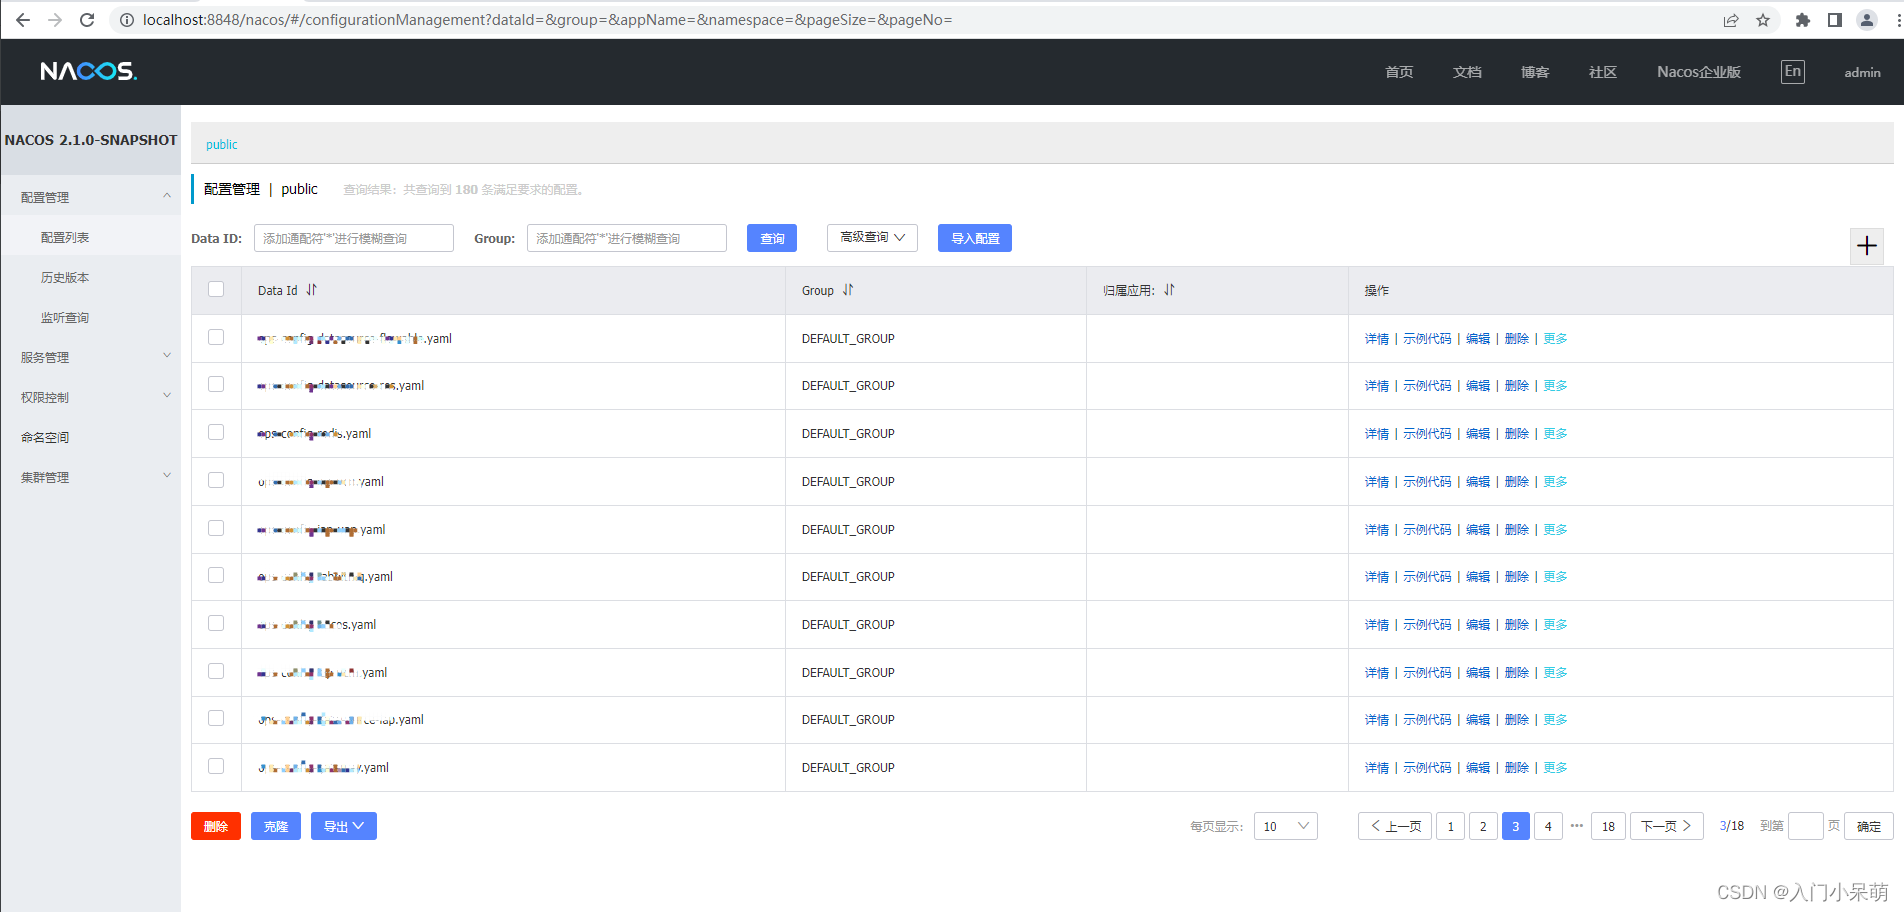Image resolution: width=1904 pixels, height=912 pixels.
Task: Bookmark this page with star icon
Action: tap(1763, 20)
